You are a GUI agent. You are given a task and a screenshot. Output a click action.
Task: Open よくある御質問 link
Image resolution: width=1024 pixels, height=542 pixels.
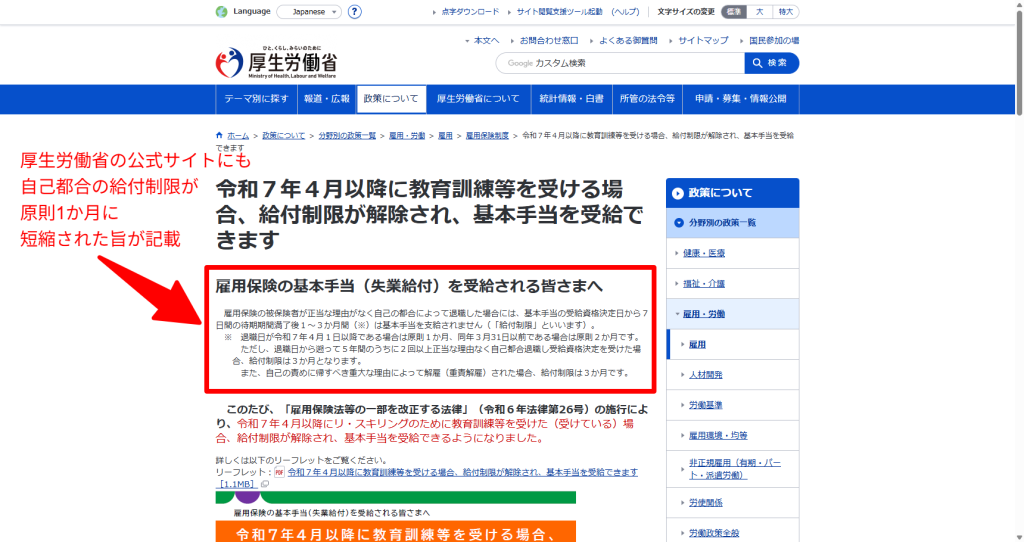(x=628, y=40)
